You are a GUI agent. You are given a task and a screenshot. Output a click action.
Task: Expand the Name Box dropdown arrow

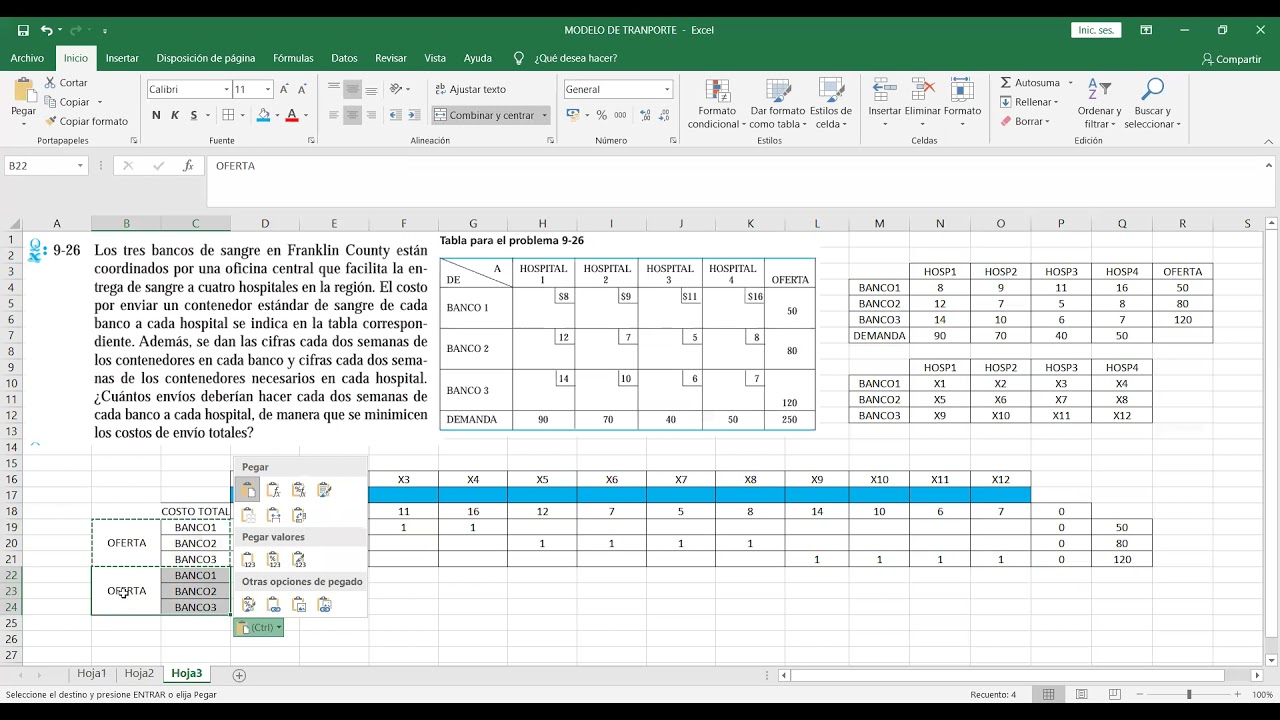[x=80, y=166]
